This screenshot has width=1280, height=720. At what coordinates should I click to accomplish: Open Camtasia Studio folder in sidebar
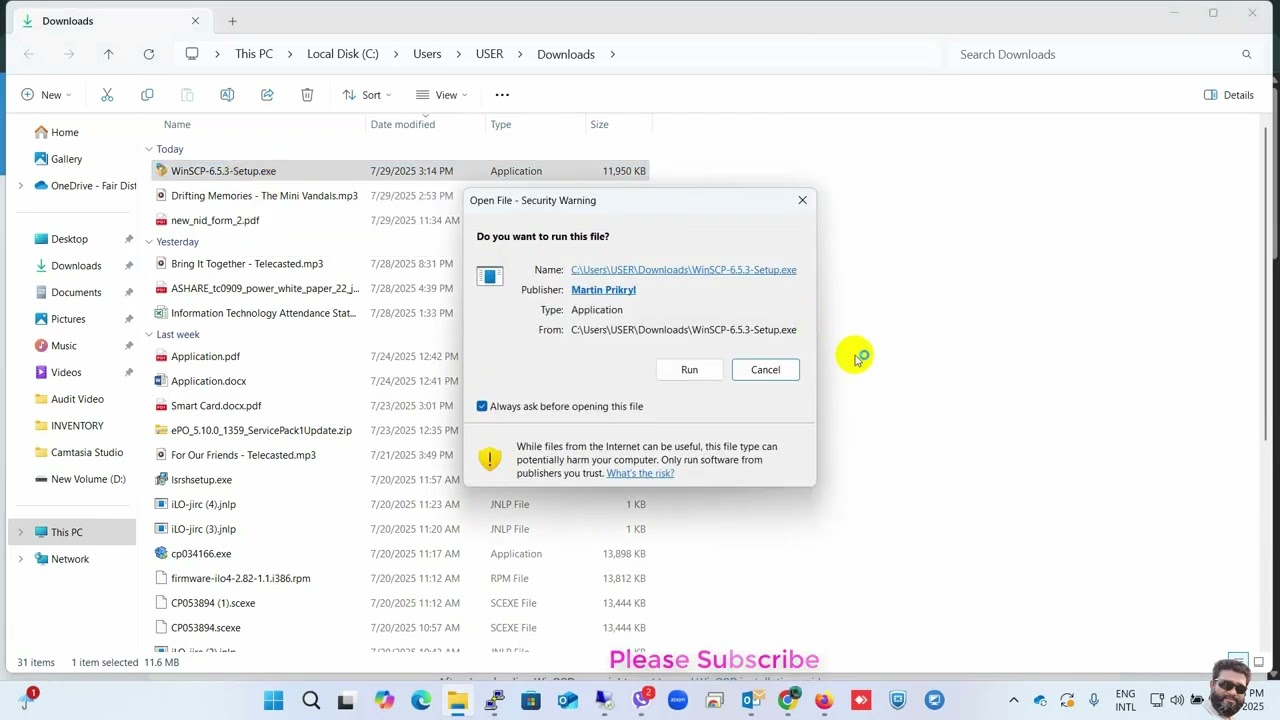pyautogui.click(x=87, y=452)
